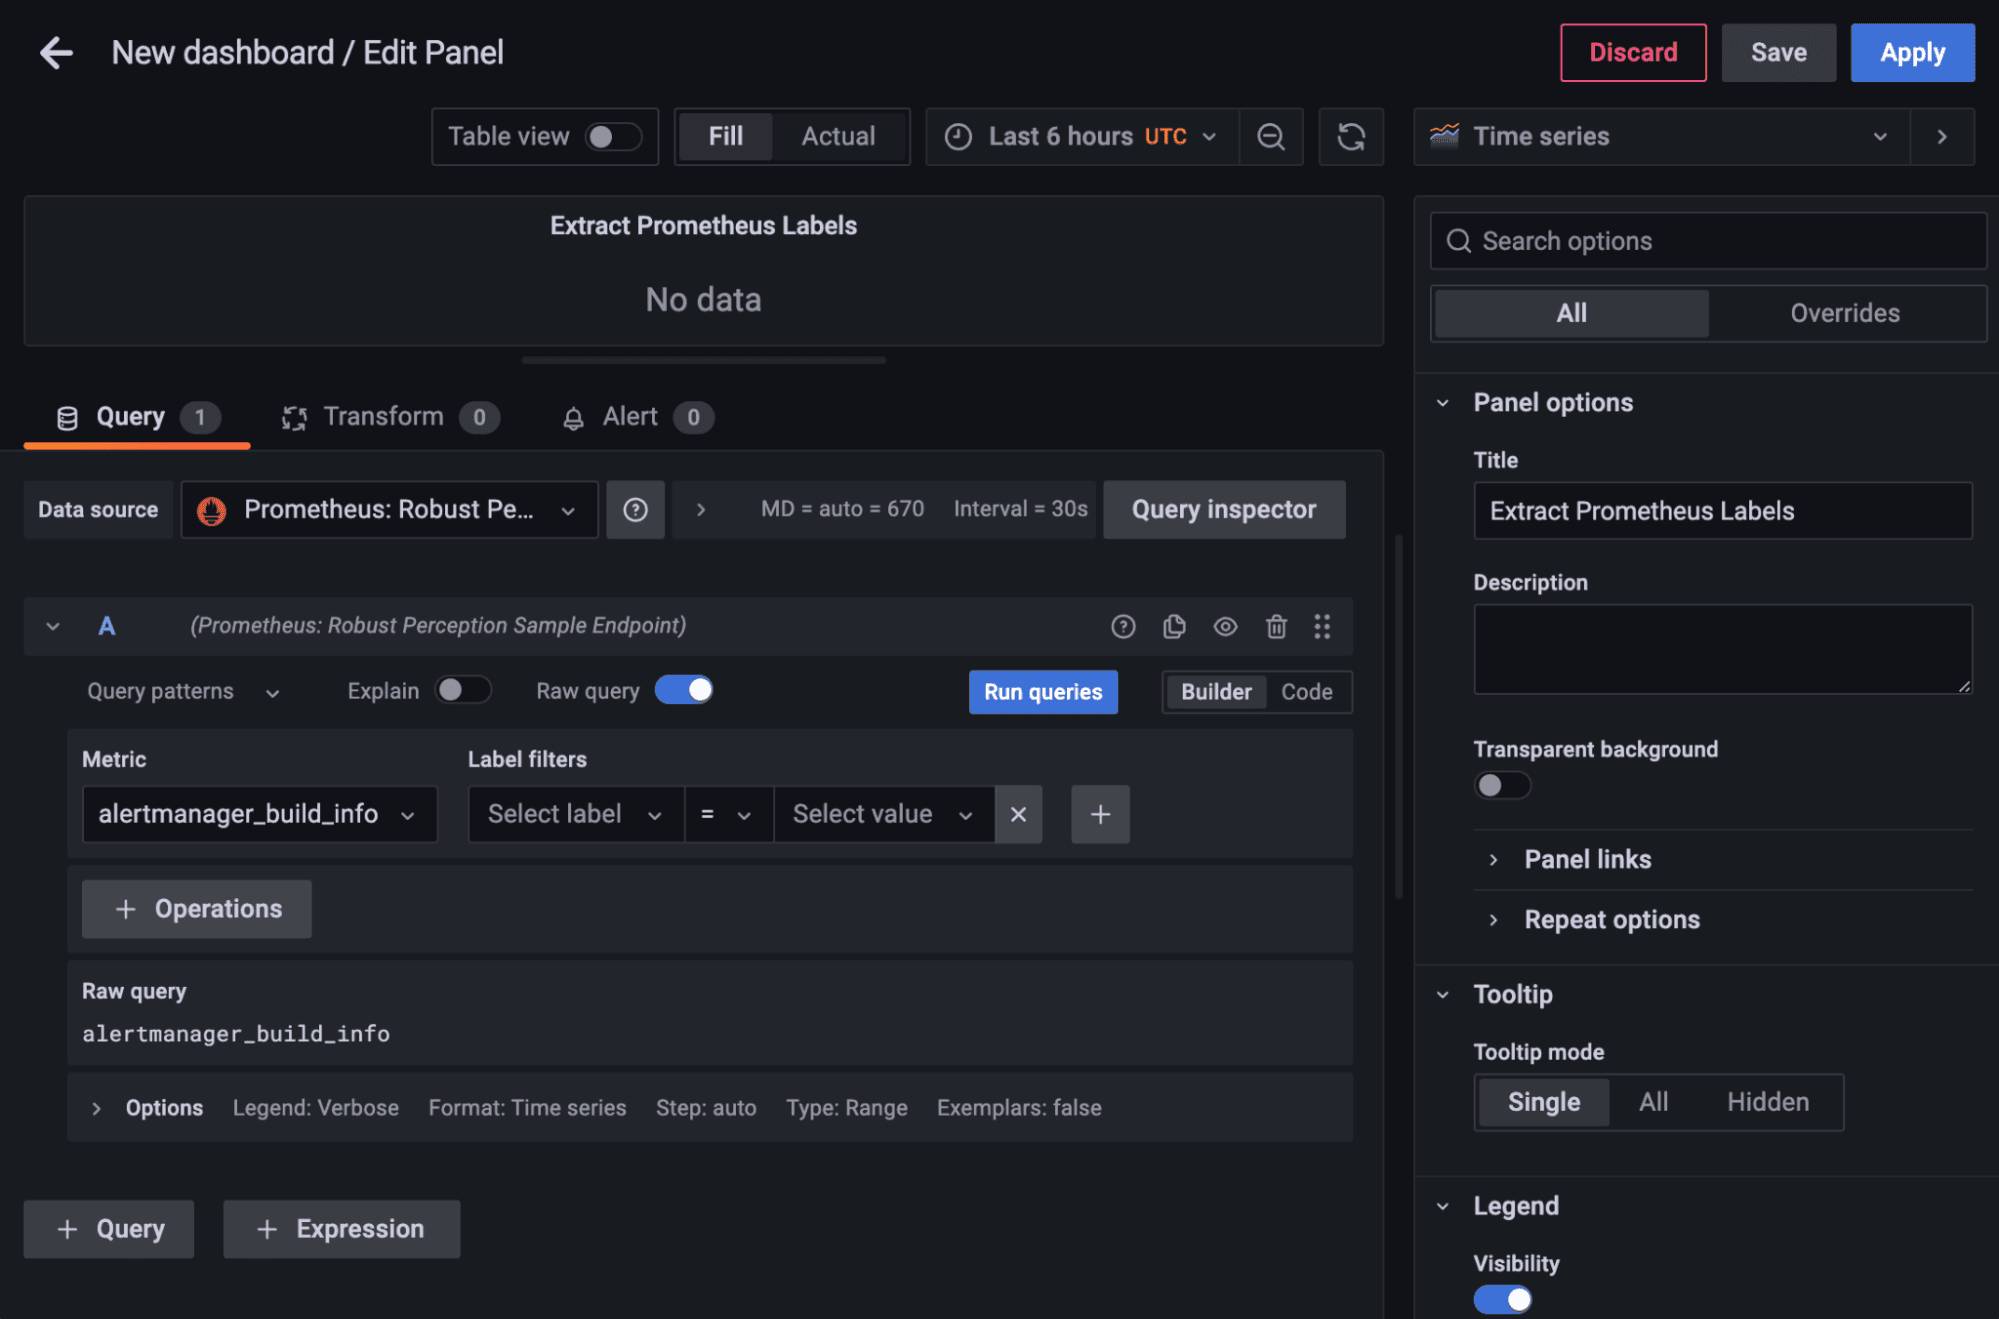Open data source help icon
The image size is (1999, 1319).
636,510
